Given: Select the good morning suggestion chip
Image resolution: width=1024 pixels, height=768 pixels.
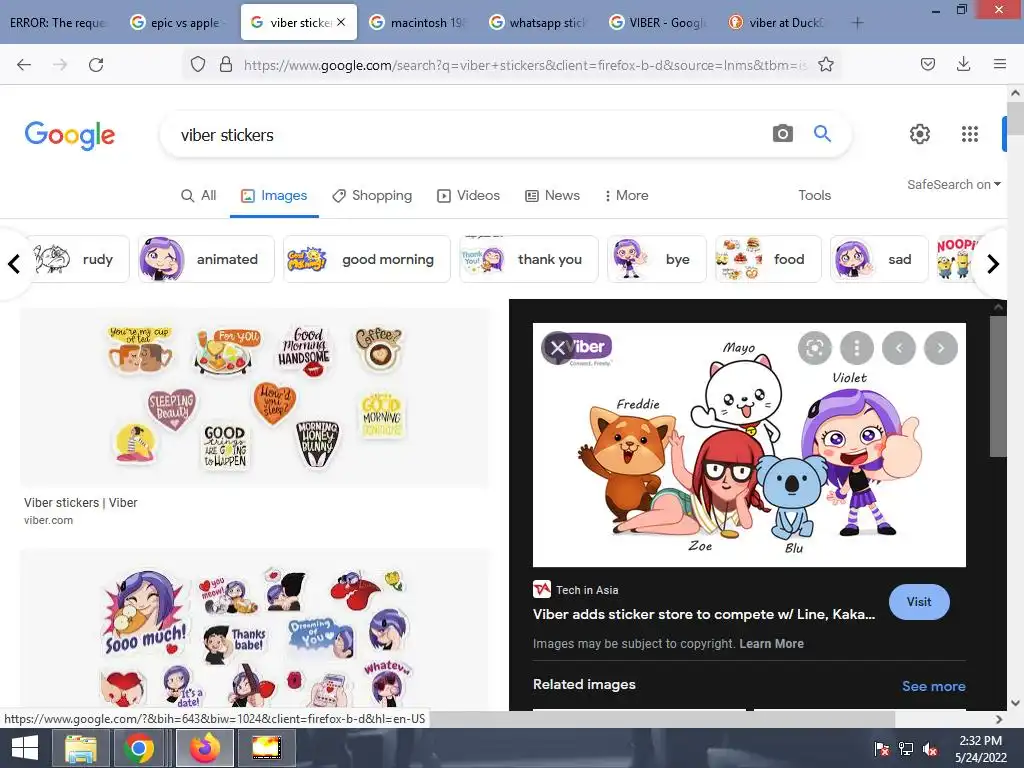Looking at the screenshot, I should click(366, 259).
